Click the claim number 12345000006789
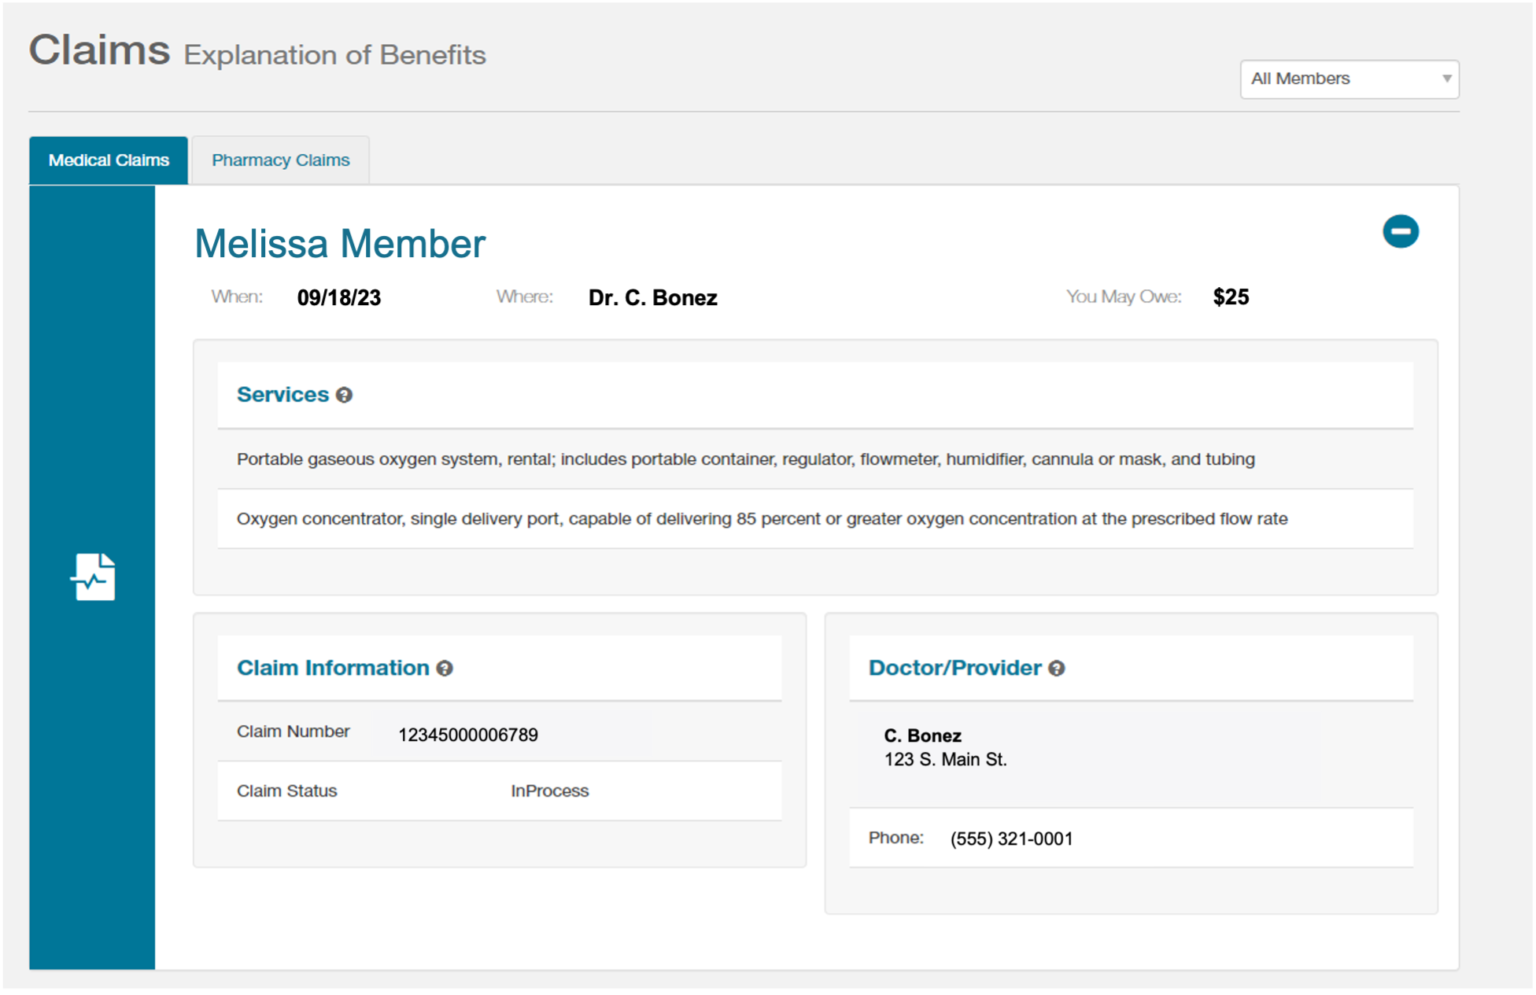Image resolution: width=1536 pixels, height=995 pixels. pyautogui.click(x=468, y=735)
